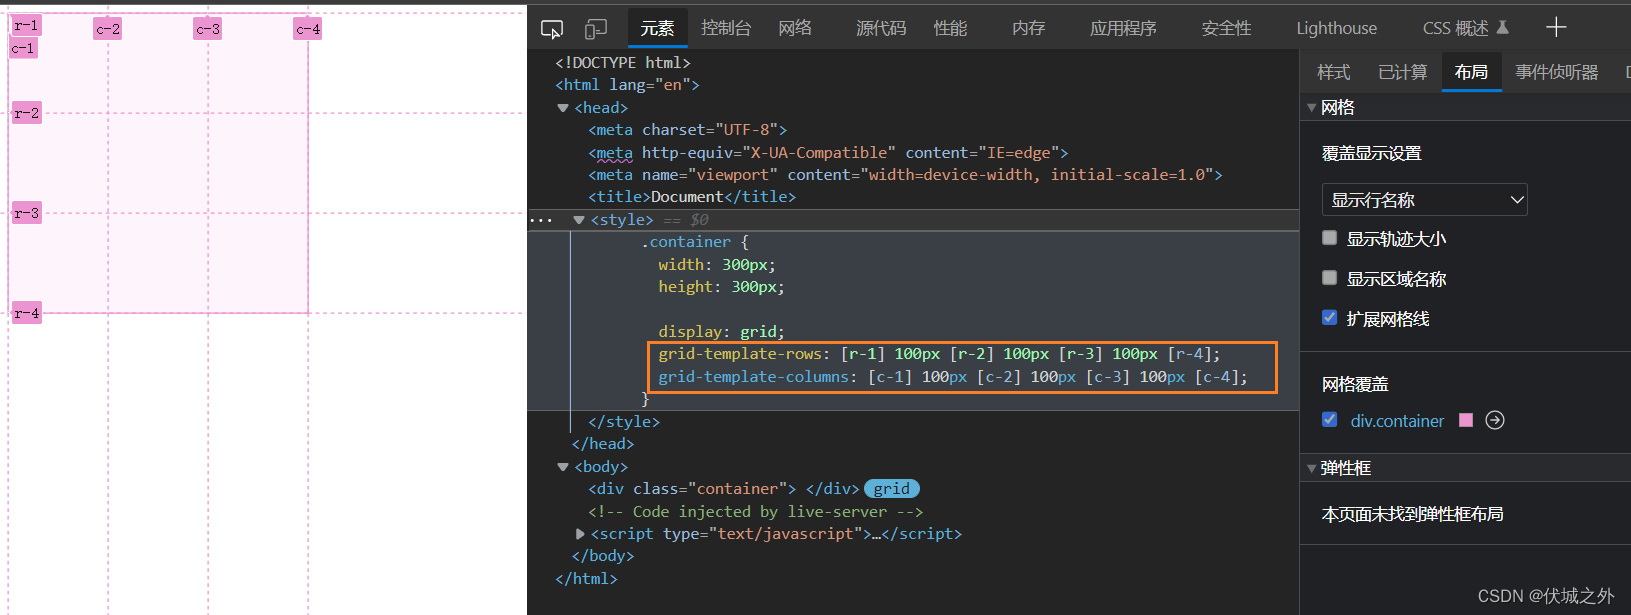
Task: Open the Security (安全性) tab
Action: click(1226, 28)
